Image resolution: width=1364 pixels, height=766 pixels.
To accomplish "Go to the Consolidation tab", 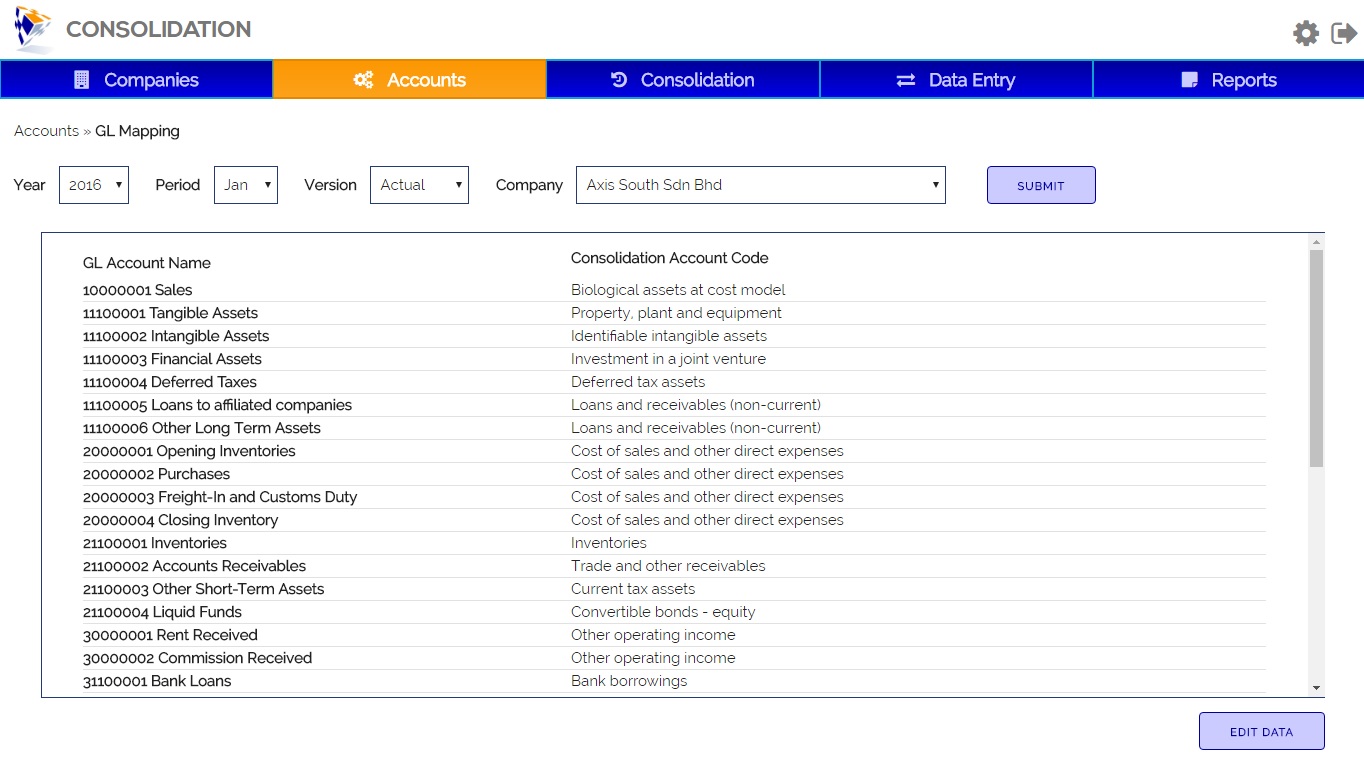I will pyautogui.click(x=683, y=80).
